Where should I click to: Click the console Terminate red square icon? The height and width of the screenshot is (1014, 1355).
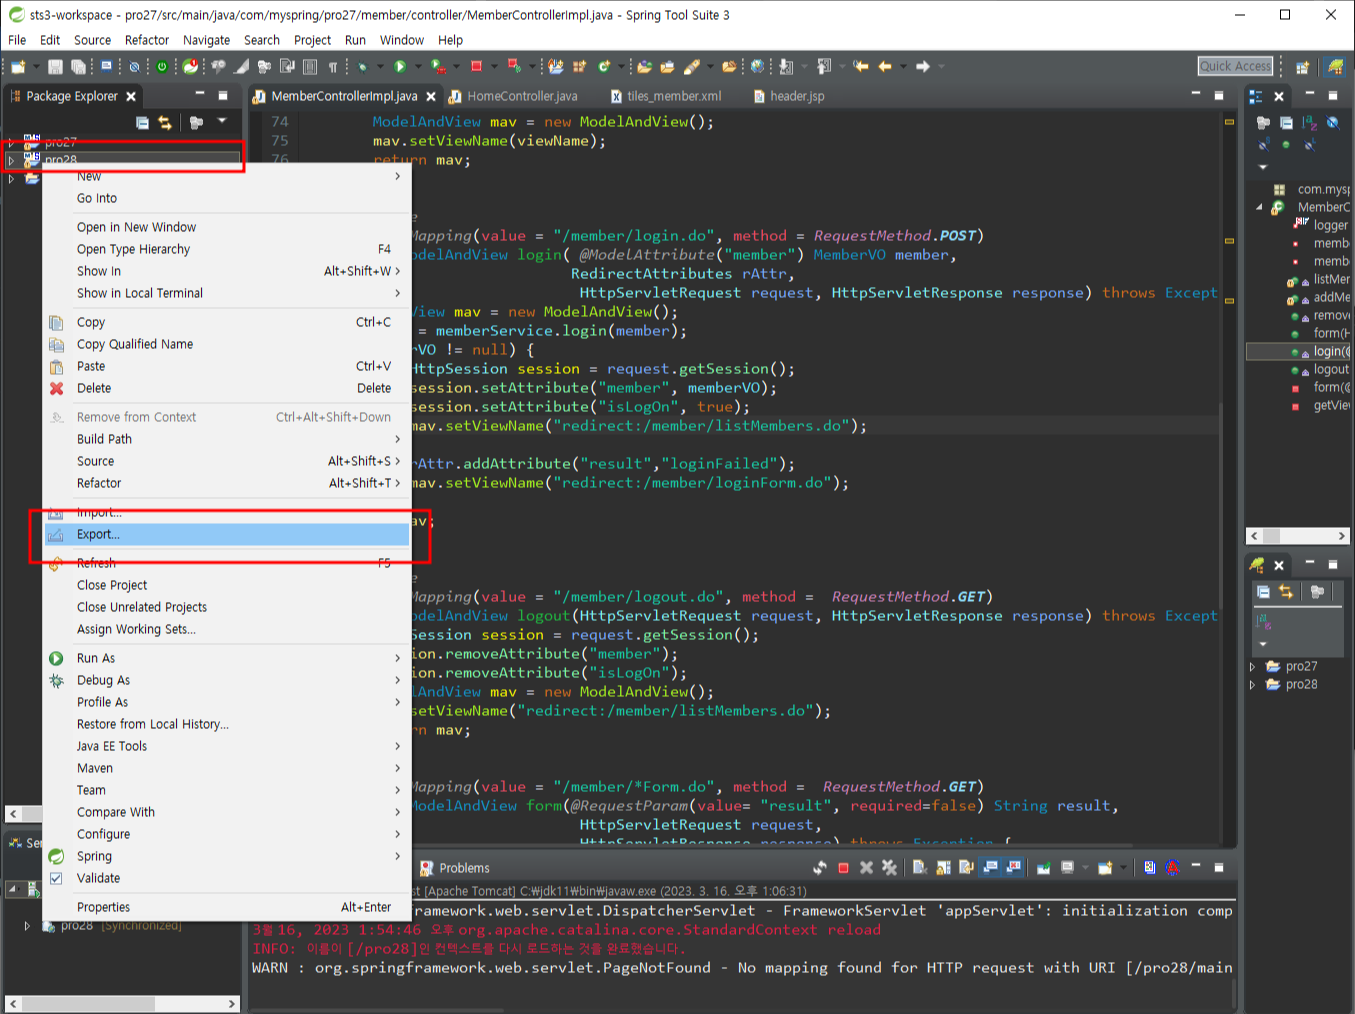[843, 868]
